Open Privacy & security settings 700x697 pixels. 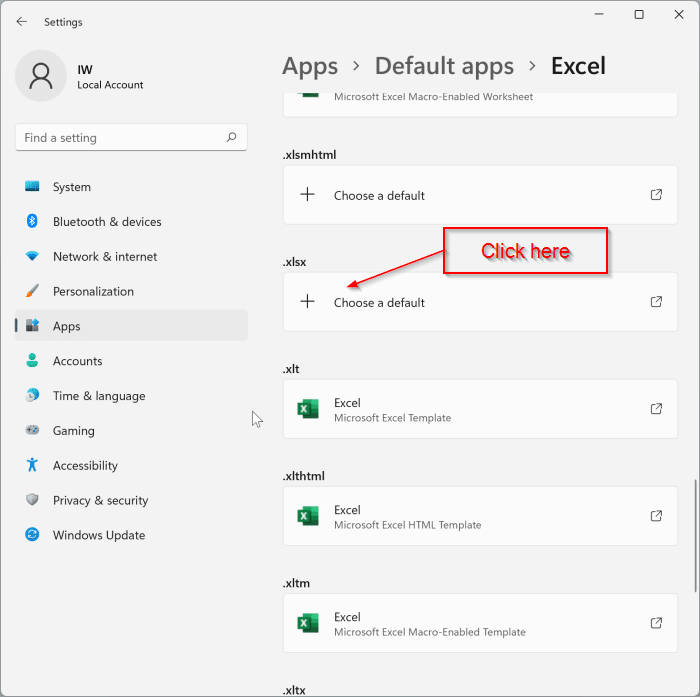point(131,500)
